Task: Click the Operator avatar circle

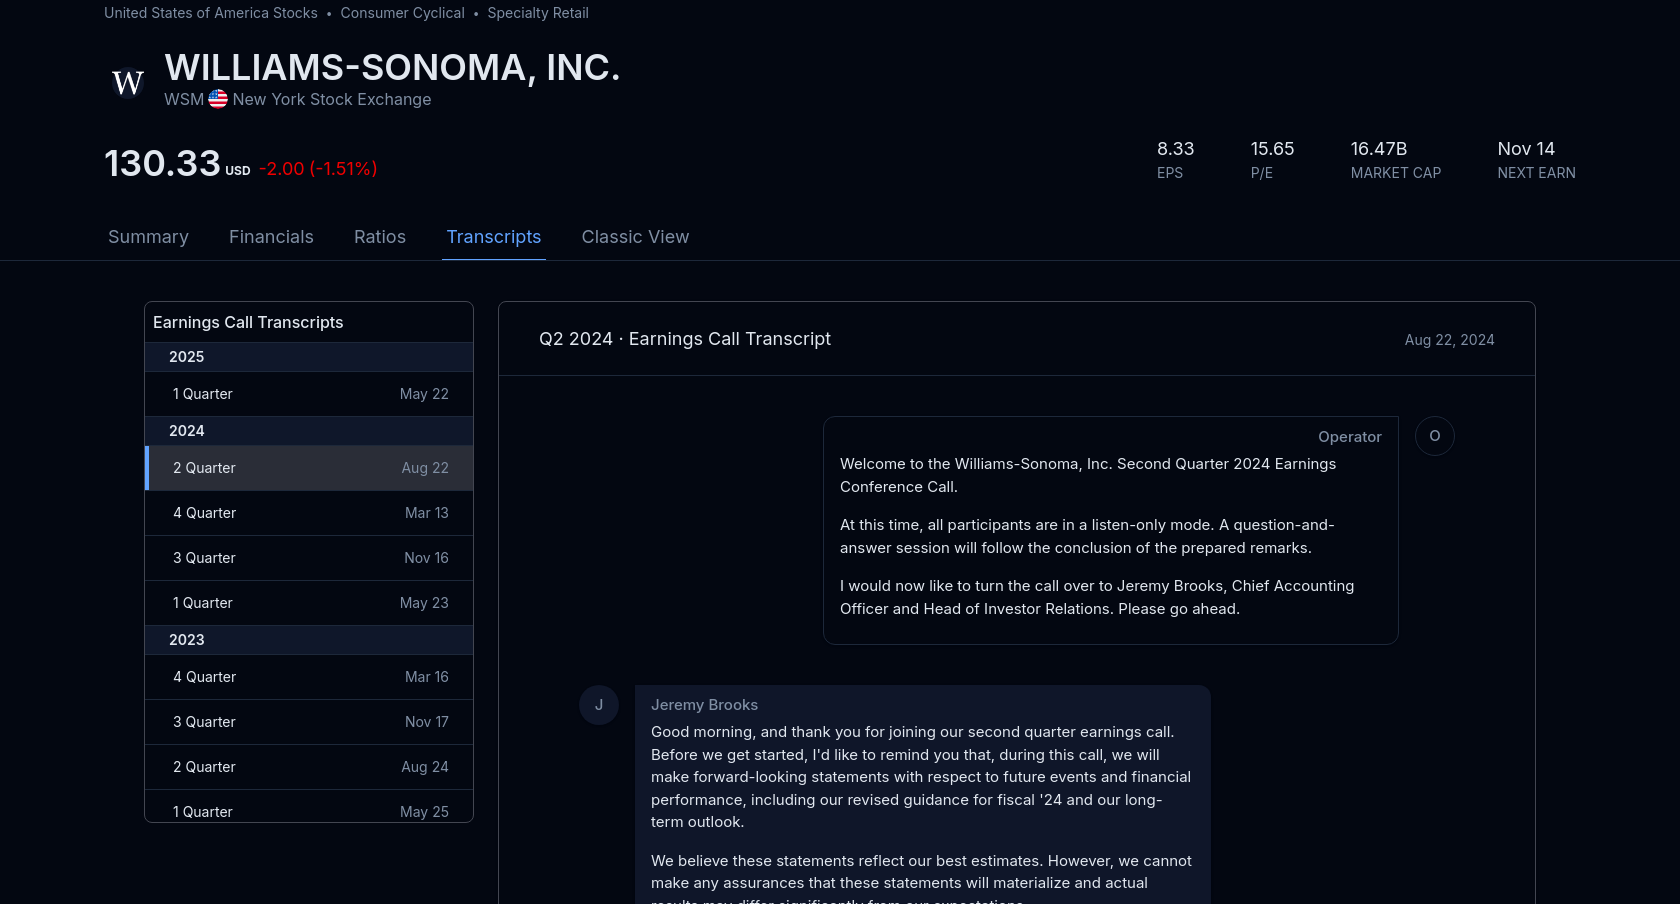Action: pyautogui.click(x=1434, y=436)
